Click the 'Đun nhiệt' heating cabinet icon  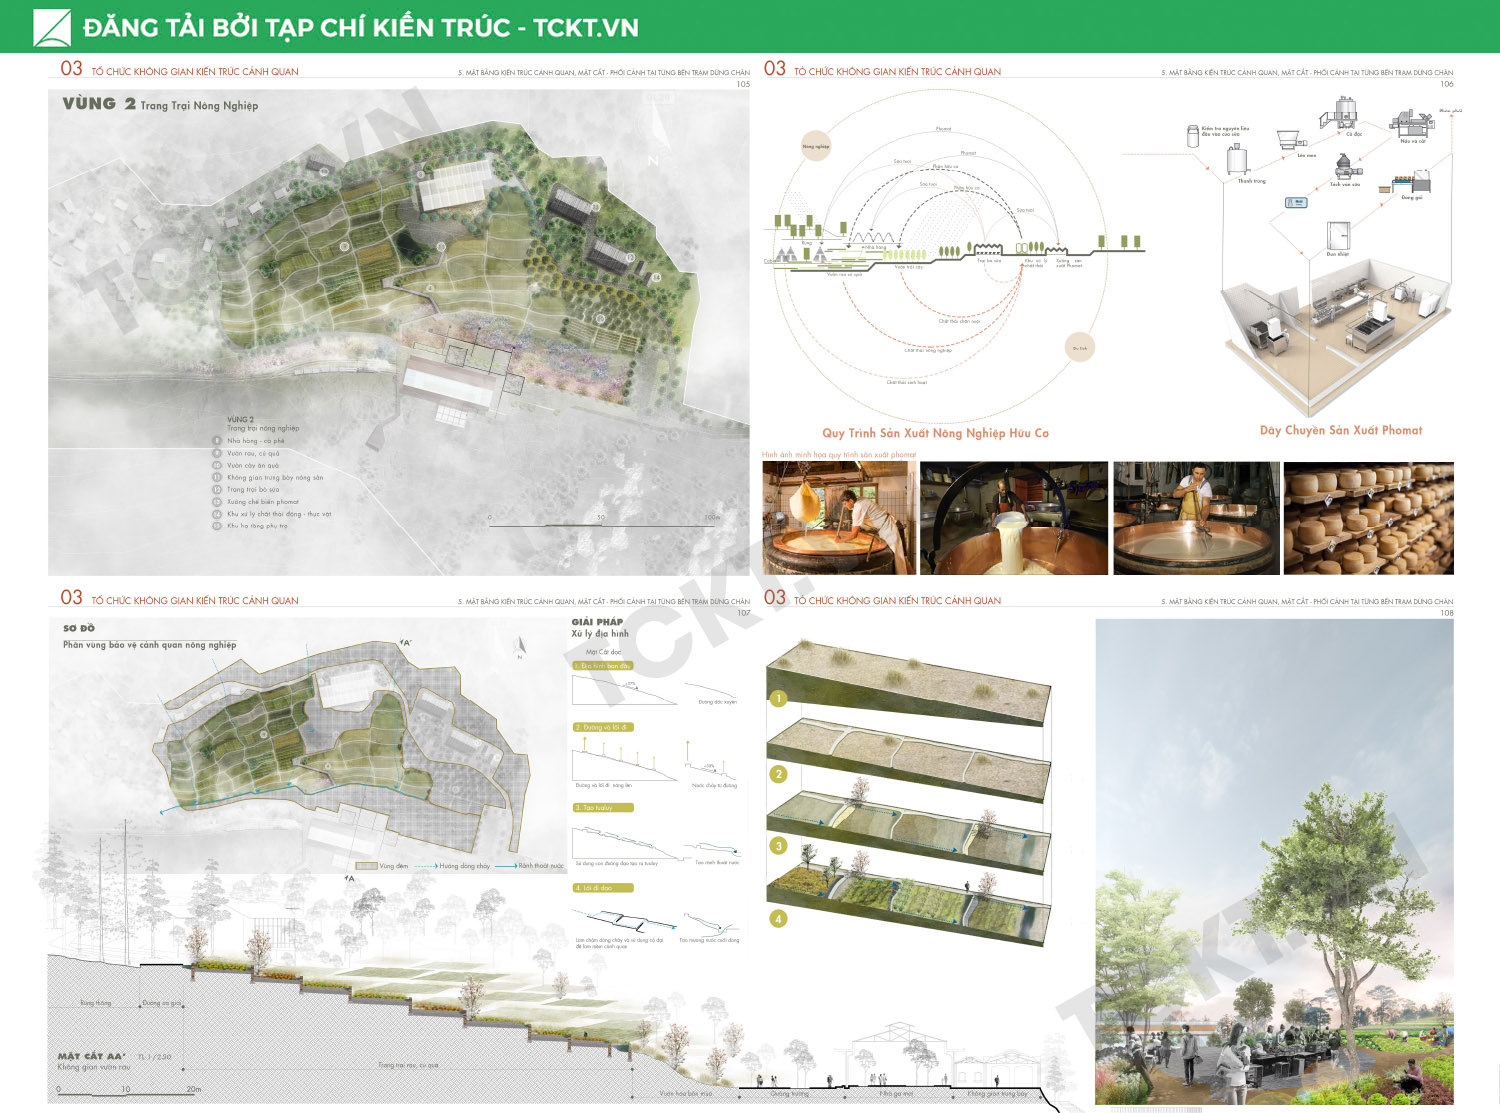click(1338, 236)
